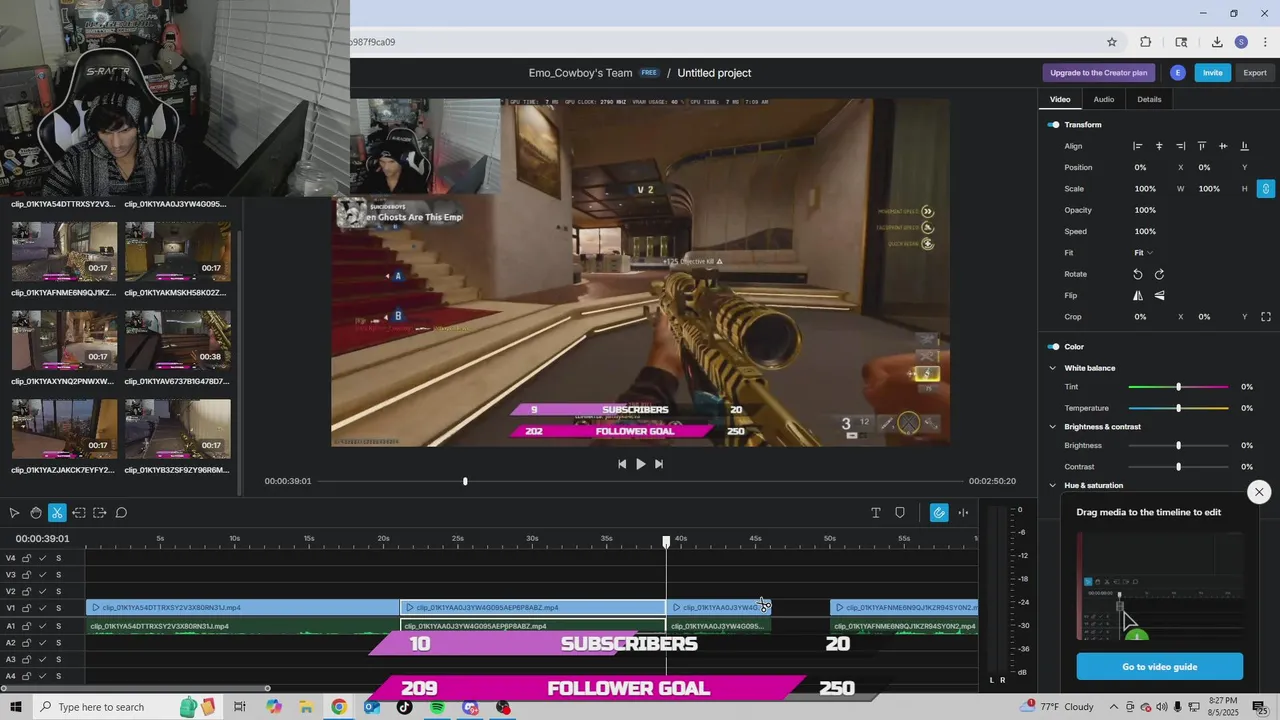
Task: Collapse the Brightness & contrast section
Action: [1052, 427]
